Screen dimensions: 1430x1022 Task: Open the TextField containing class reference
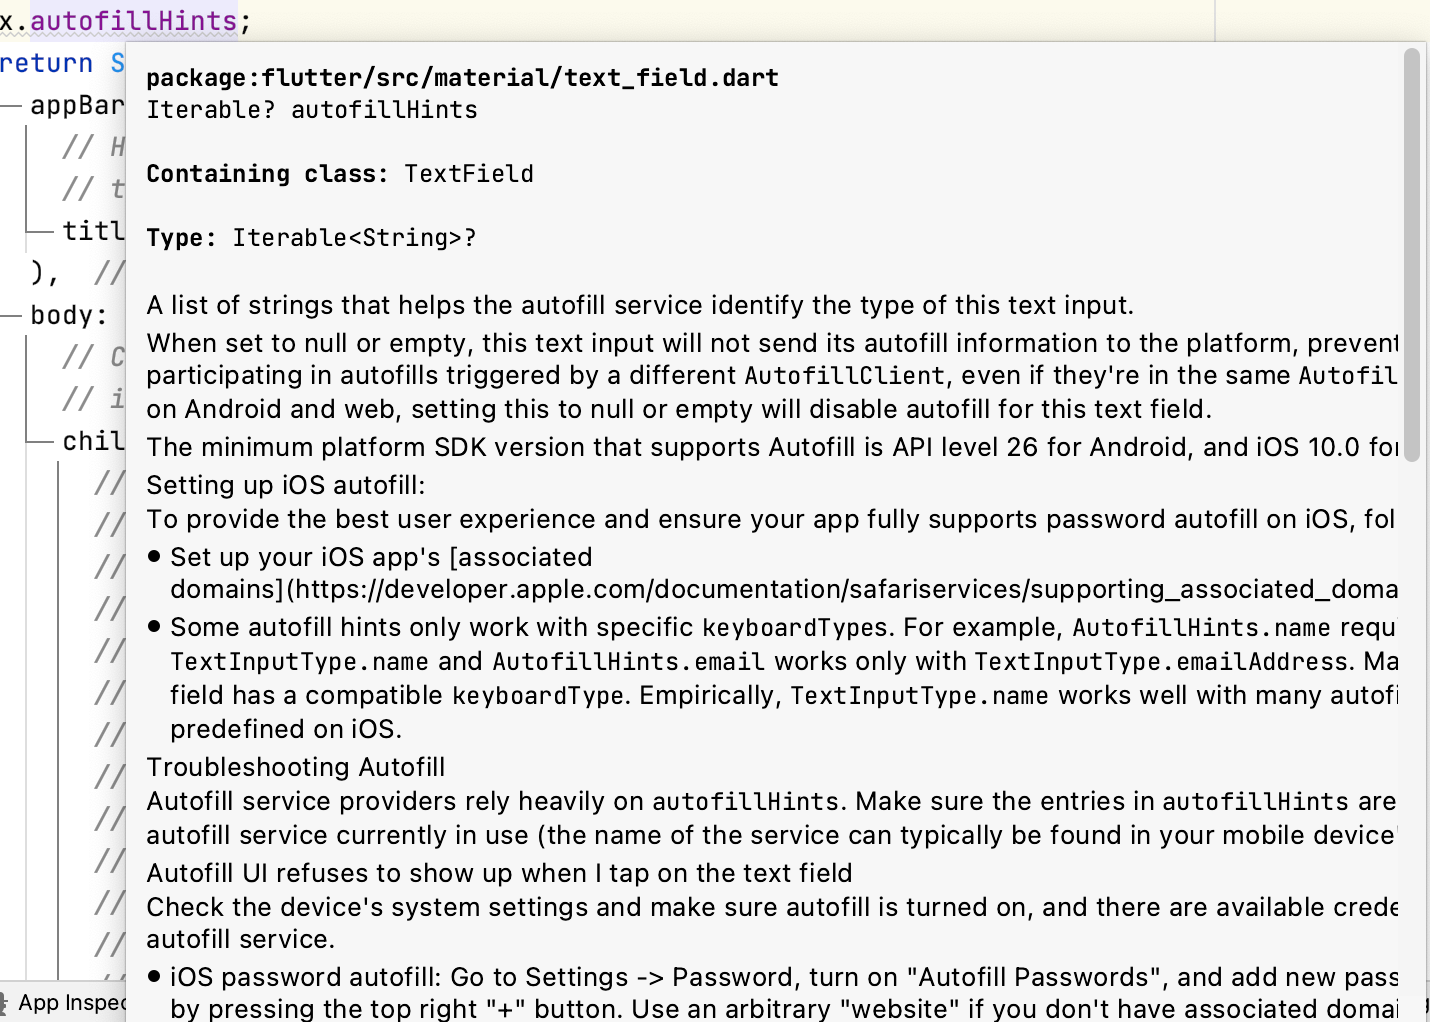[468, 173]
